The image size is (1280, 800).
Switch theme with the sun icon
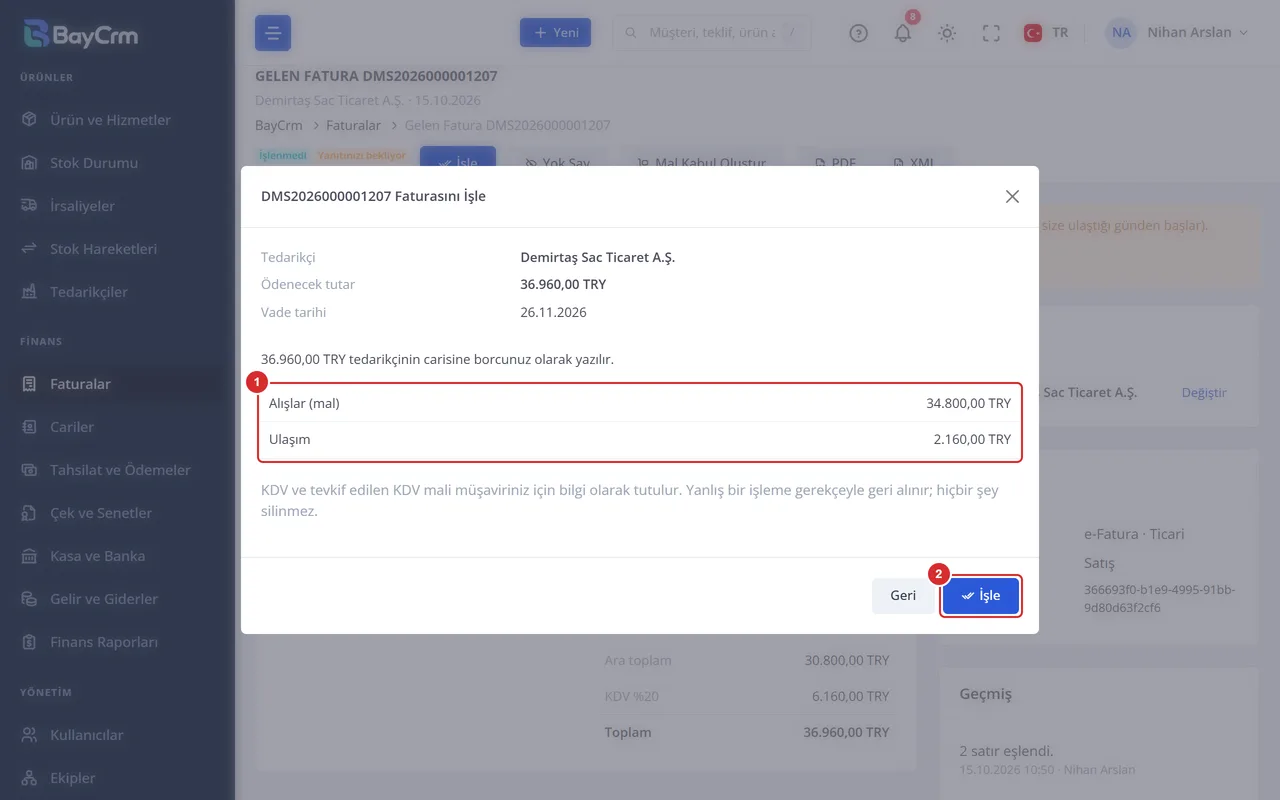(x=947, y=33)
